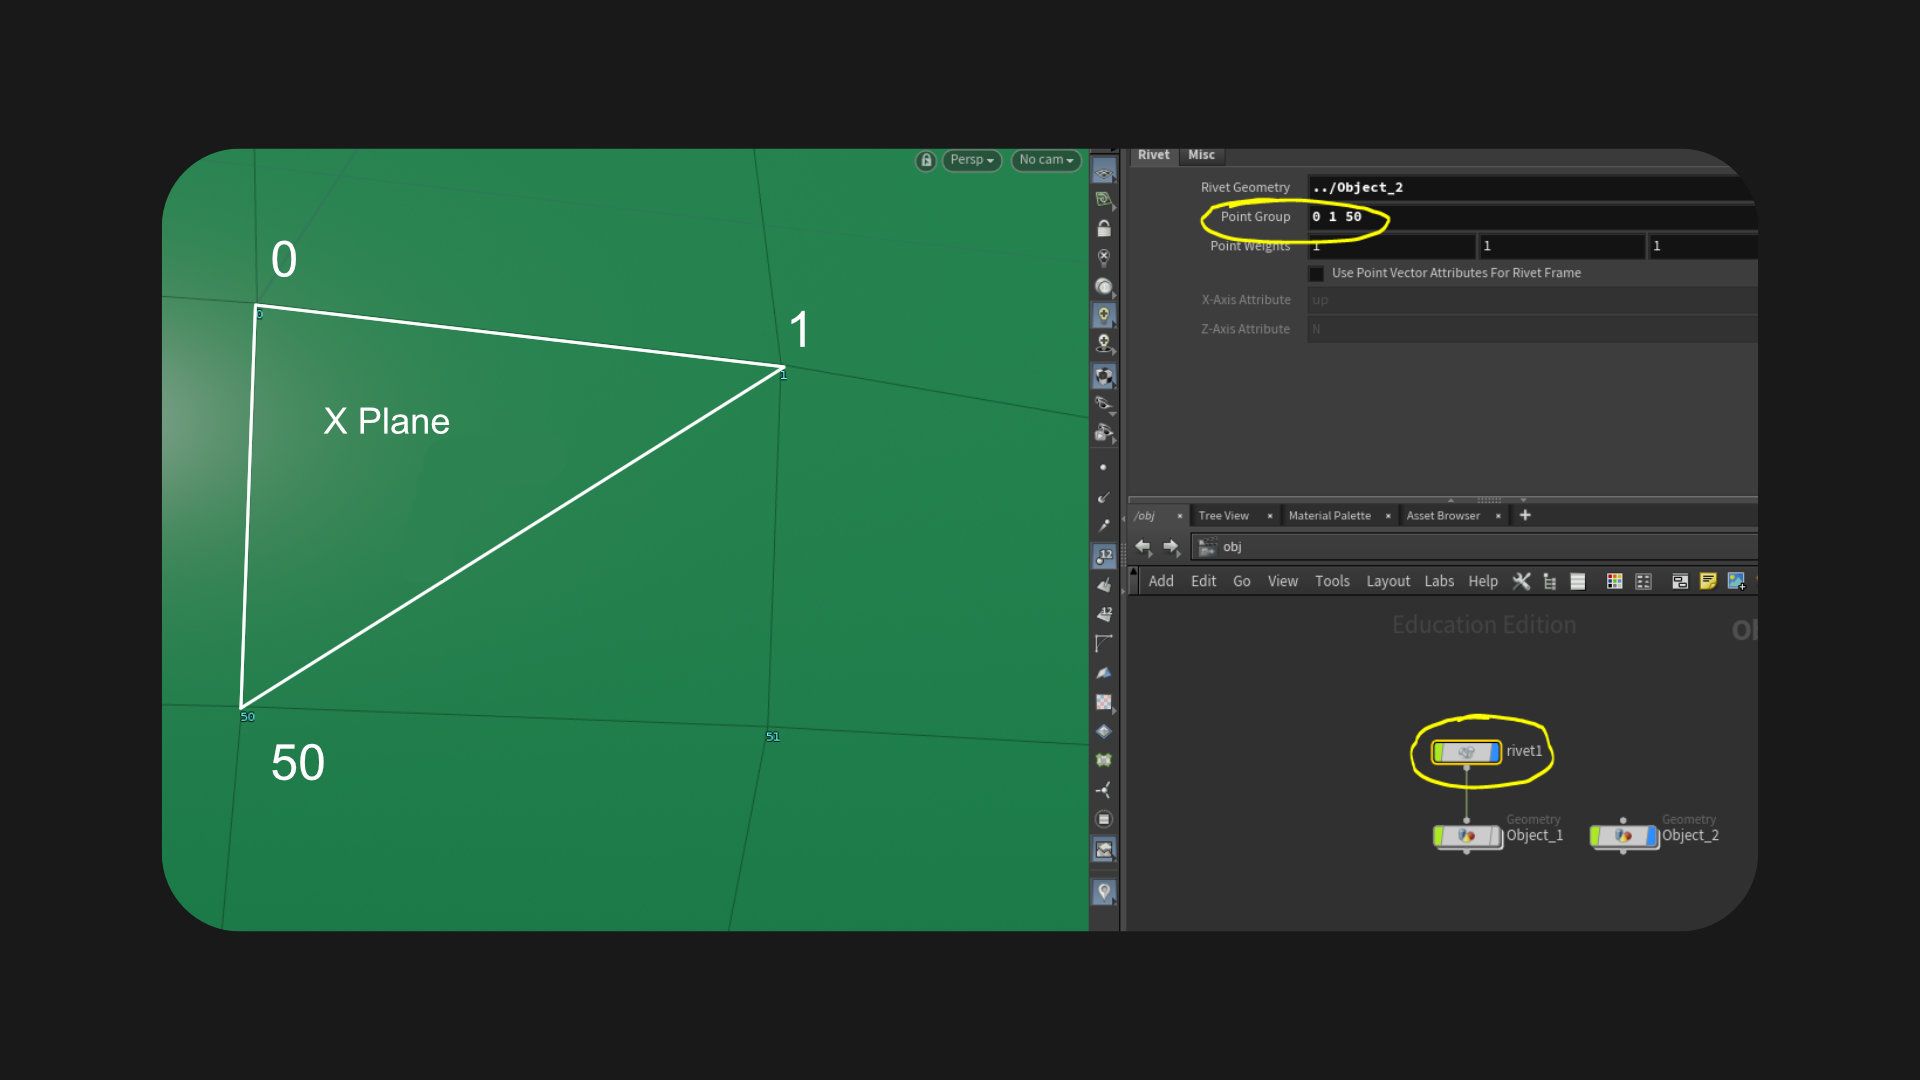
Task: Toggle the checkered cube shading icon
Action: pos(1104,377)
